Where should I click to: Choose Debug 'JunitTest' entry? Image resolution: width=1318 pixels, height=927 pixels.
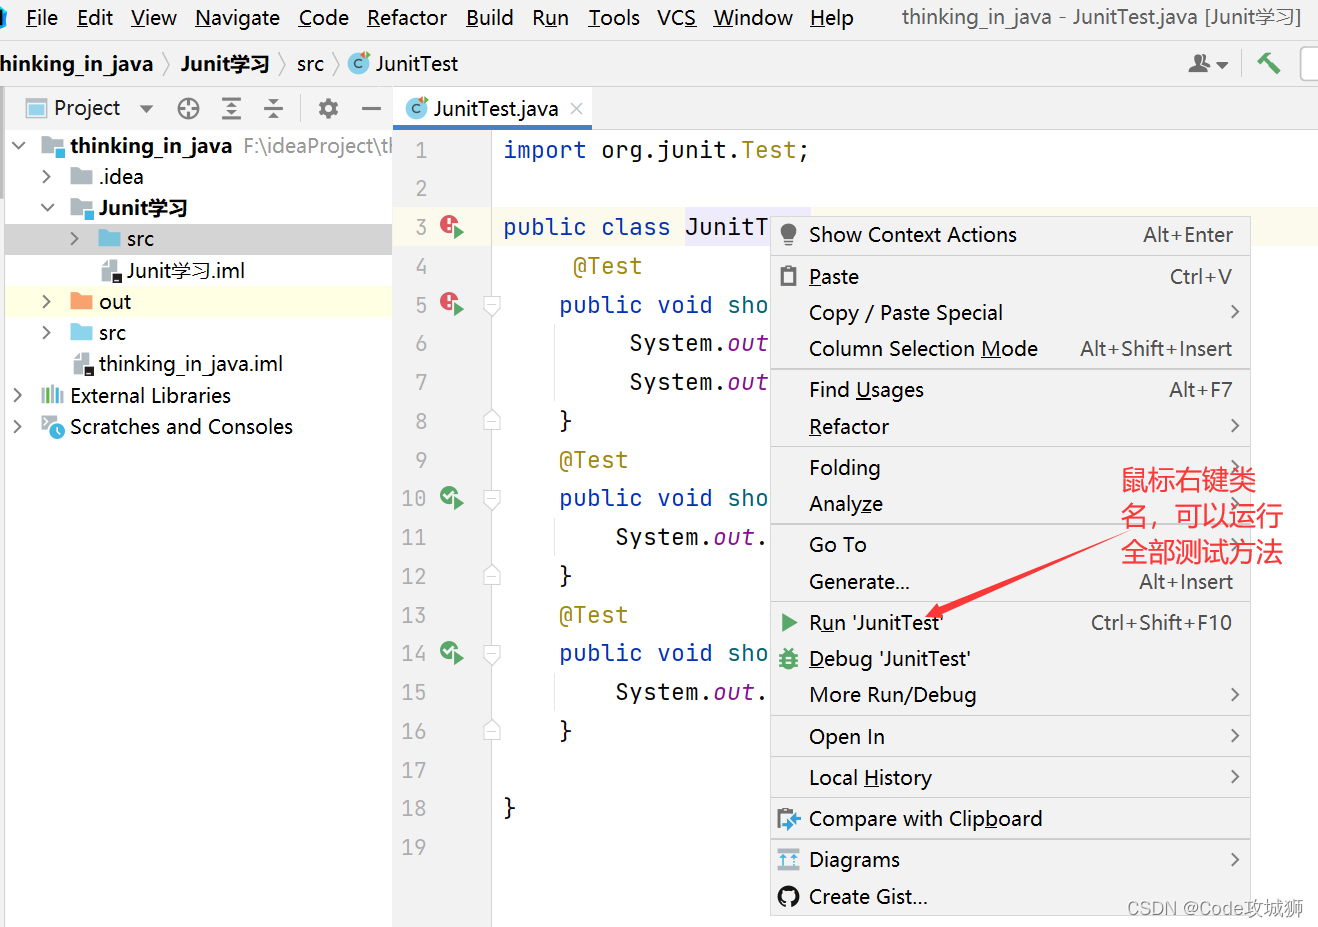coord(1010,659)
